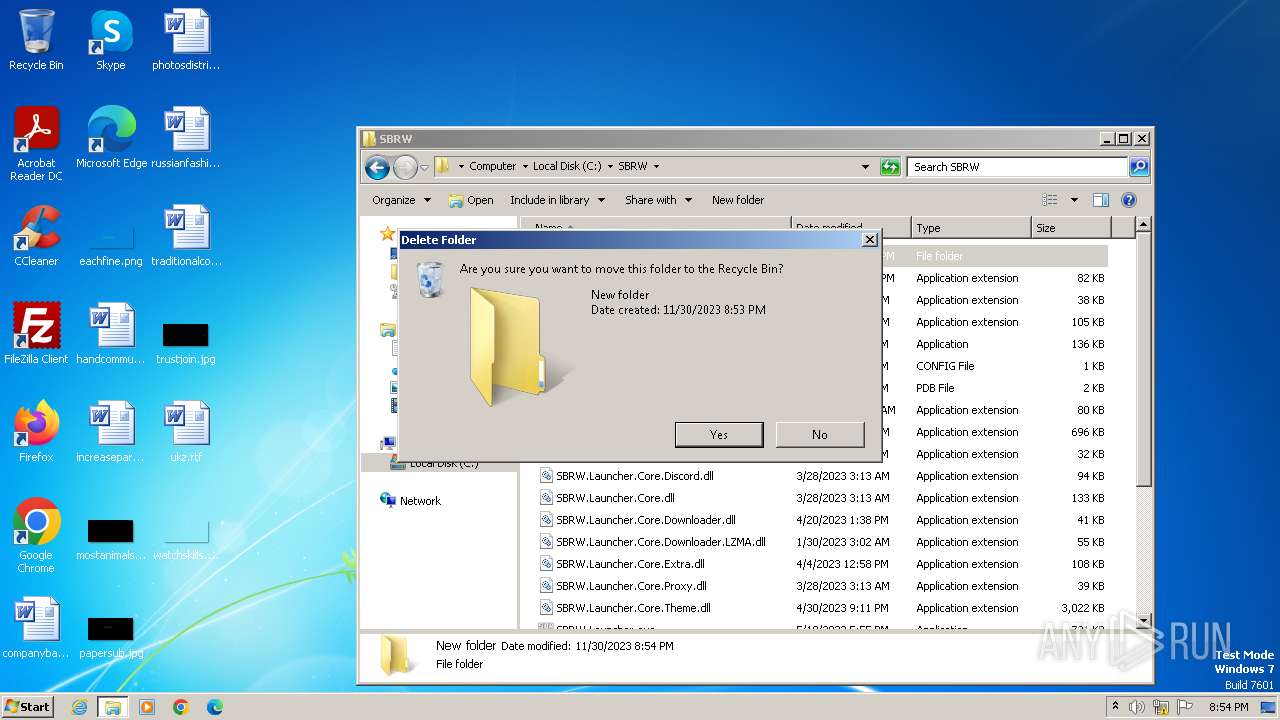Open Windows Explorer taskbar icon
Image resolution: width=1280 pixels, height=720 pixels.
[x=113, y=707]
